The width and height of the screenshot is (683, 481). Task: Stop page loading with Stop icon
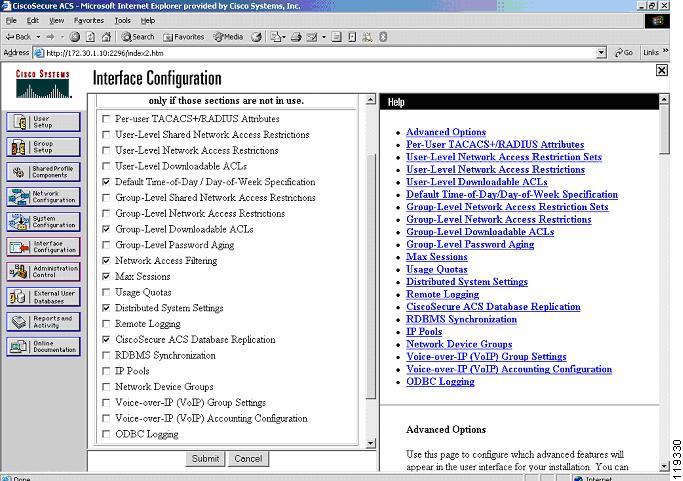[x=74, y=37]
